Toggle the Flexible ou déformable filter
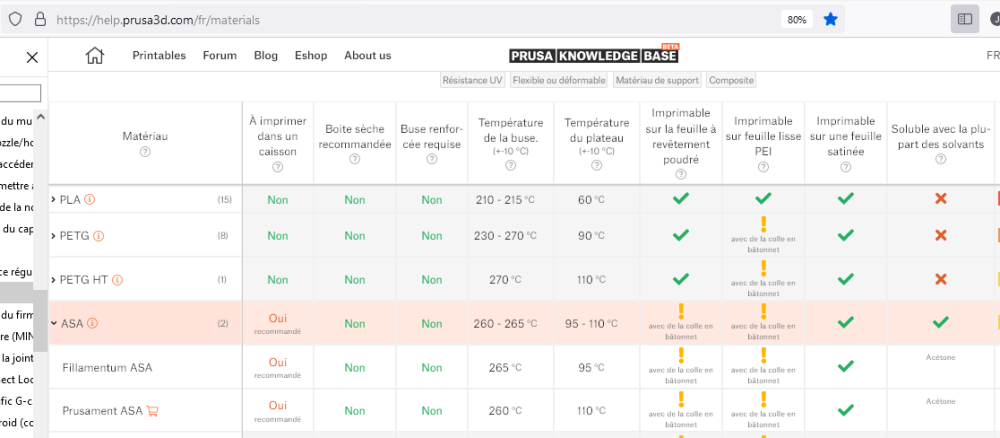Screen dimensions: 1000x438 tap(558, 80)
